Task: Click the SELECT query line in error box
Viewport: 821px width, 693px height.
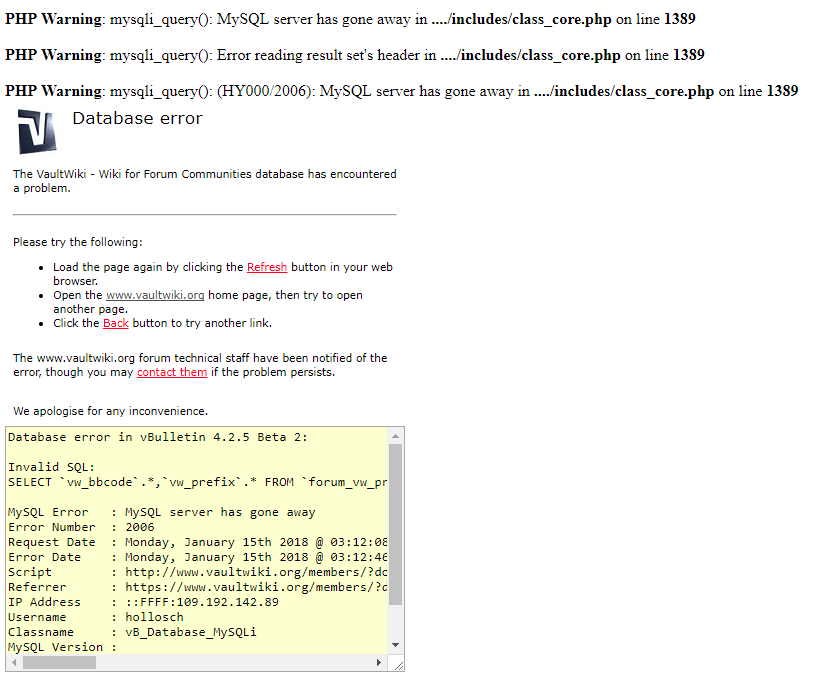Action: click(x=197, y=483)
